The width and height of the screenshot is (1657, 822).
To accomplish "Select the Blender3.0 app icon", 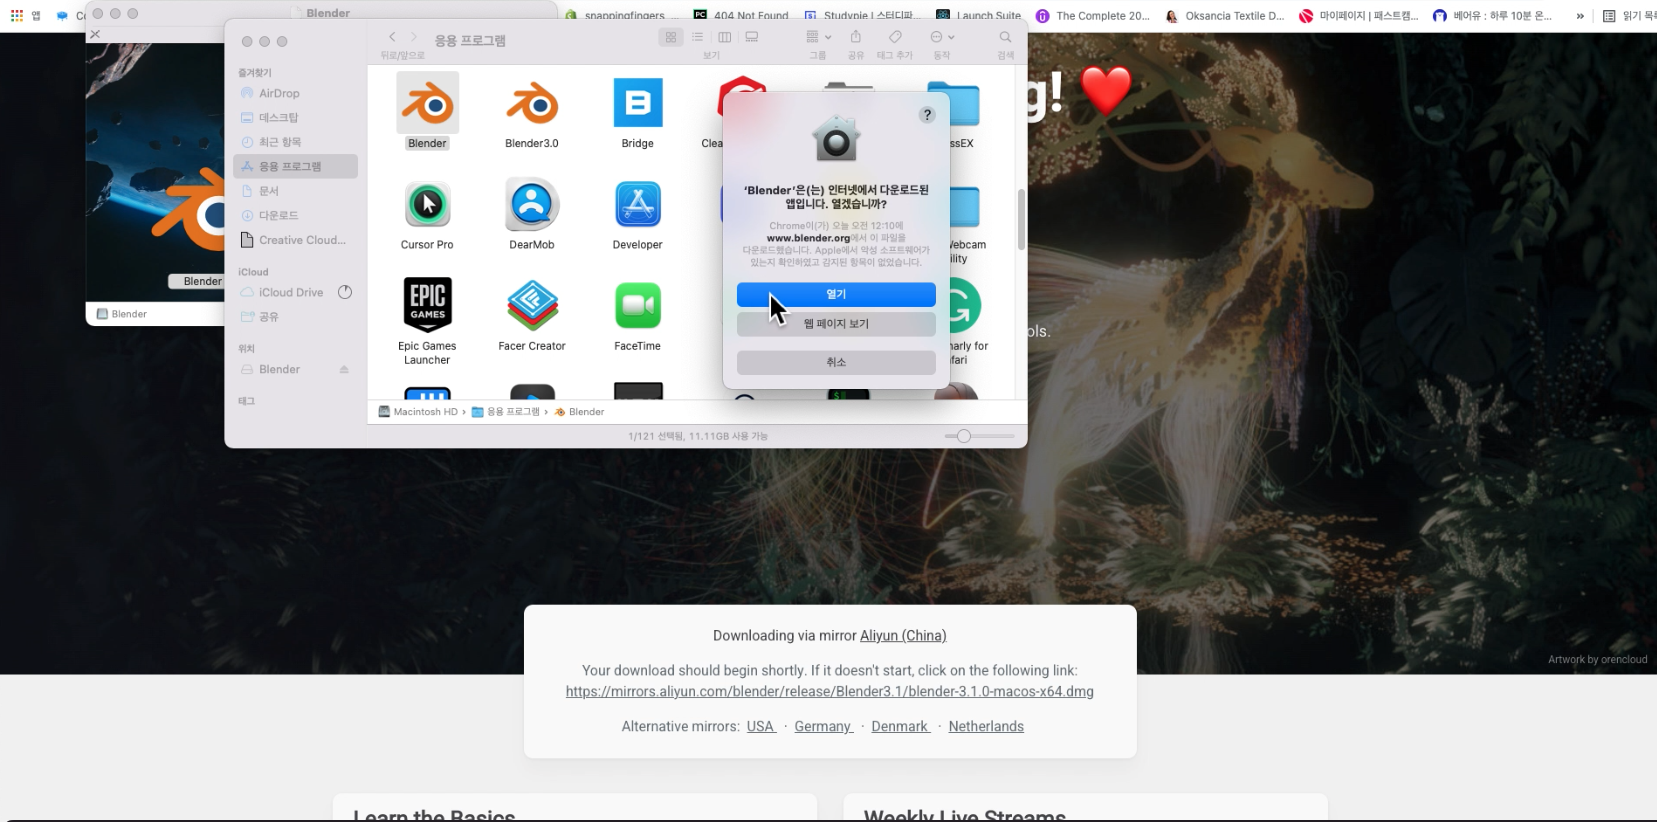I will coord(532,103).
